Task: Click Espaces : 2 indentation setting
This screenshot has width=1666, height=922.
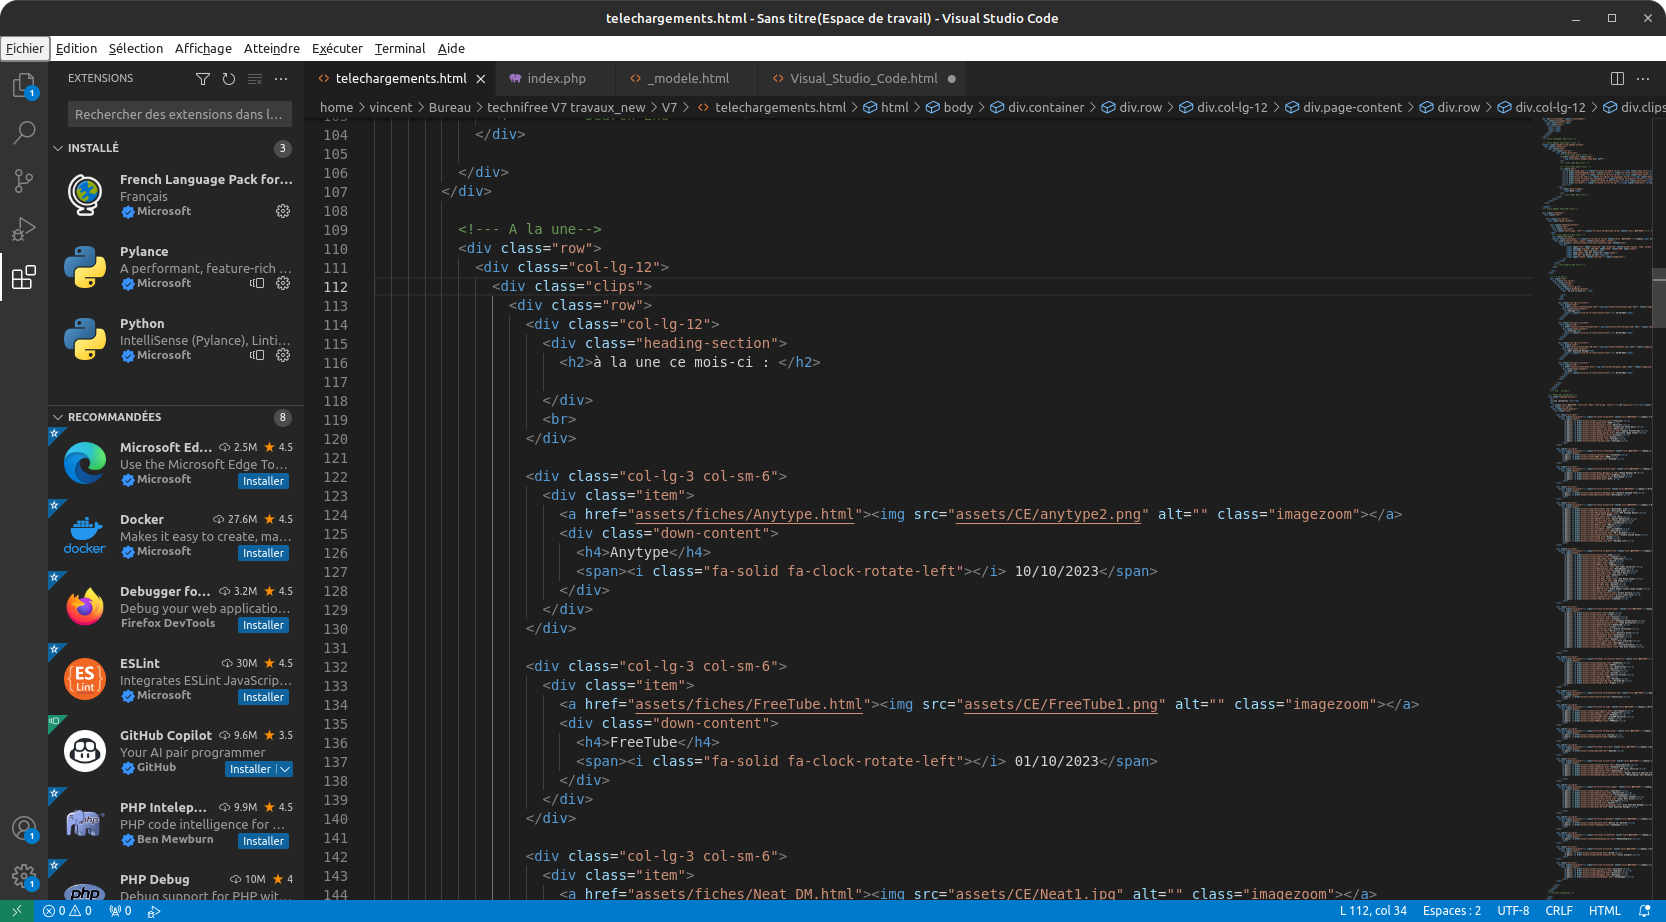Action: [1451, 911]
